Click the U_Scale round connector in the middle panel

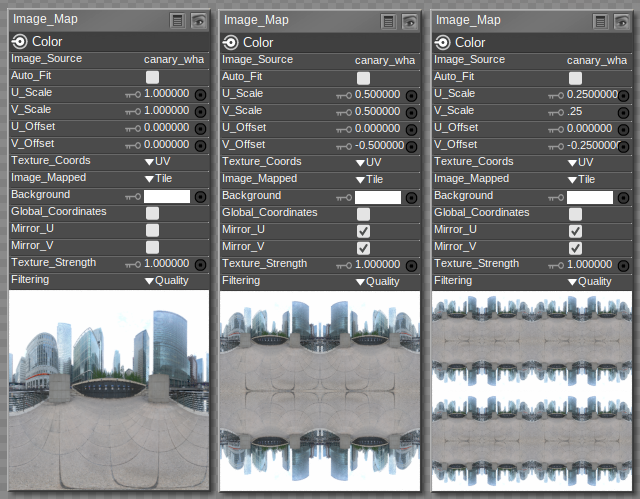[411, 96]
